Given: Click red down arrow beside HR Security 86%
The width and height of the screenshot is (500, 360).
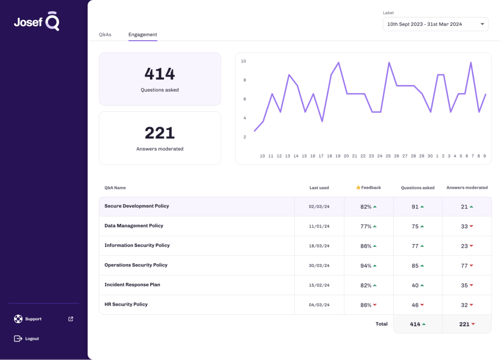Looking at the screenshot, I should (375, 305).
